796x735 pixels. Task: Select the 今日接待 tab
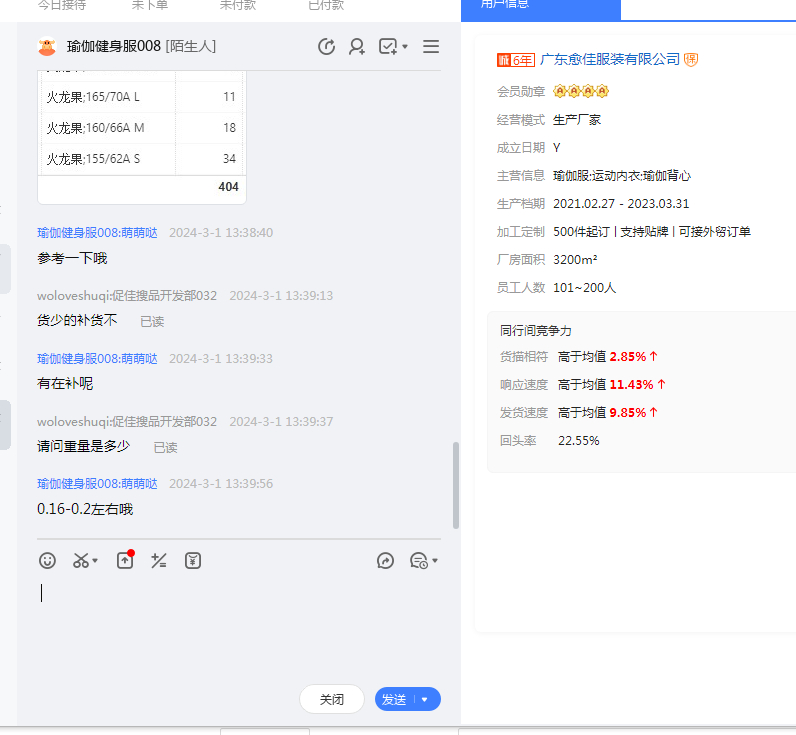pos(62,6)
